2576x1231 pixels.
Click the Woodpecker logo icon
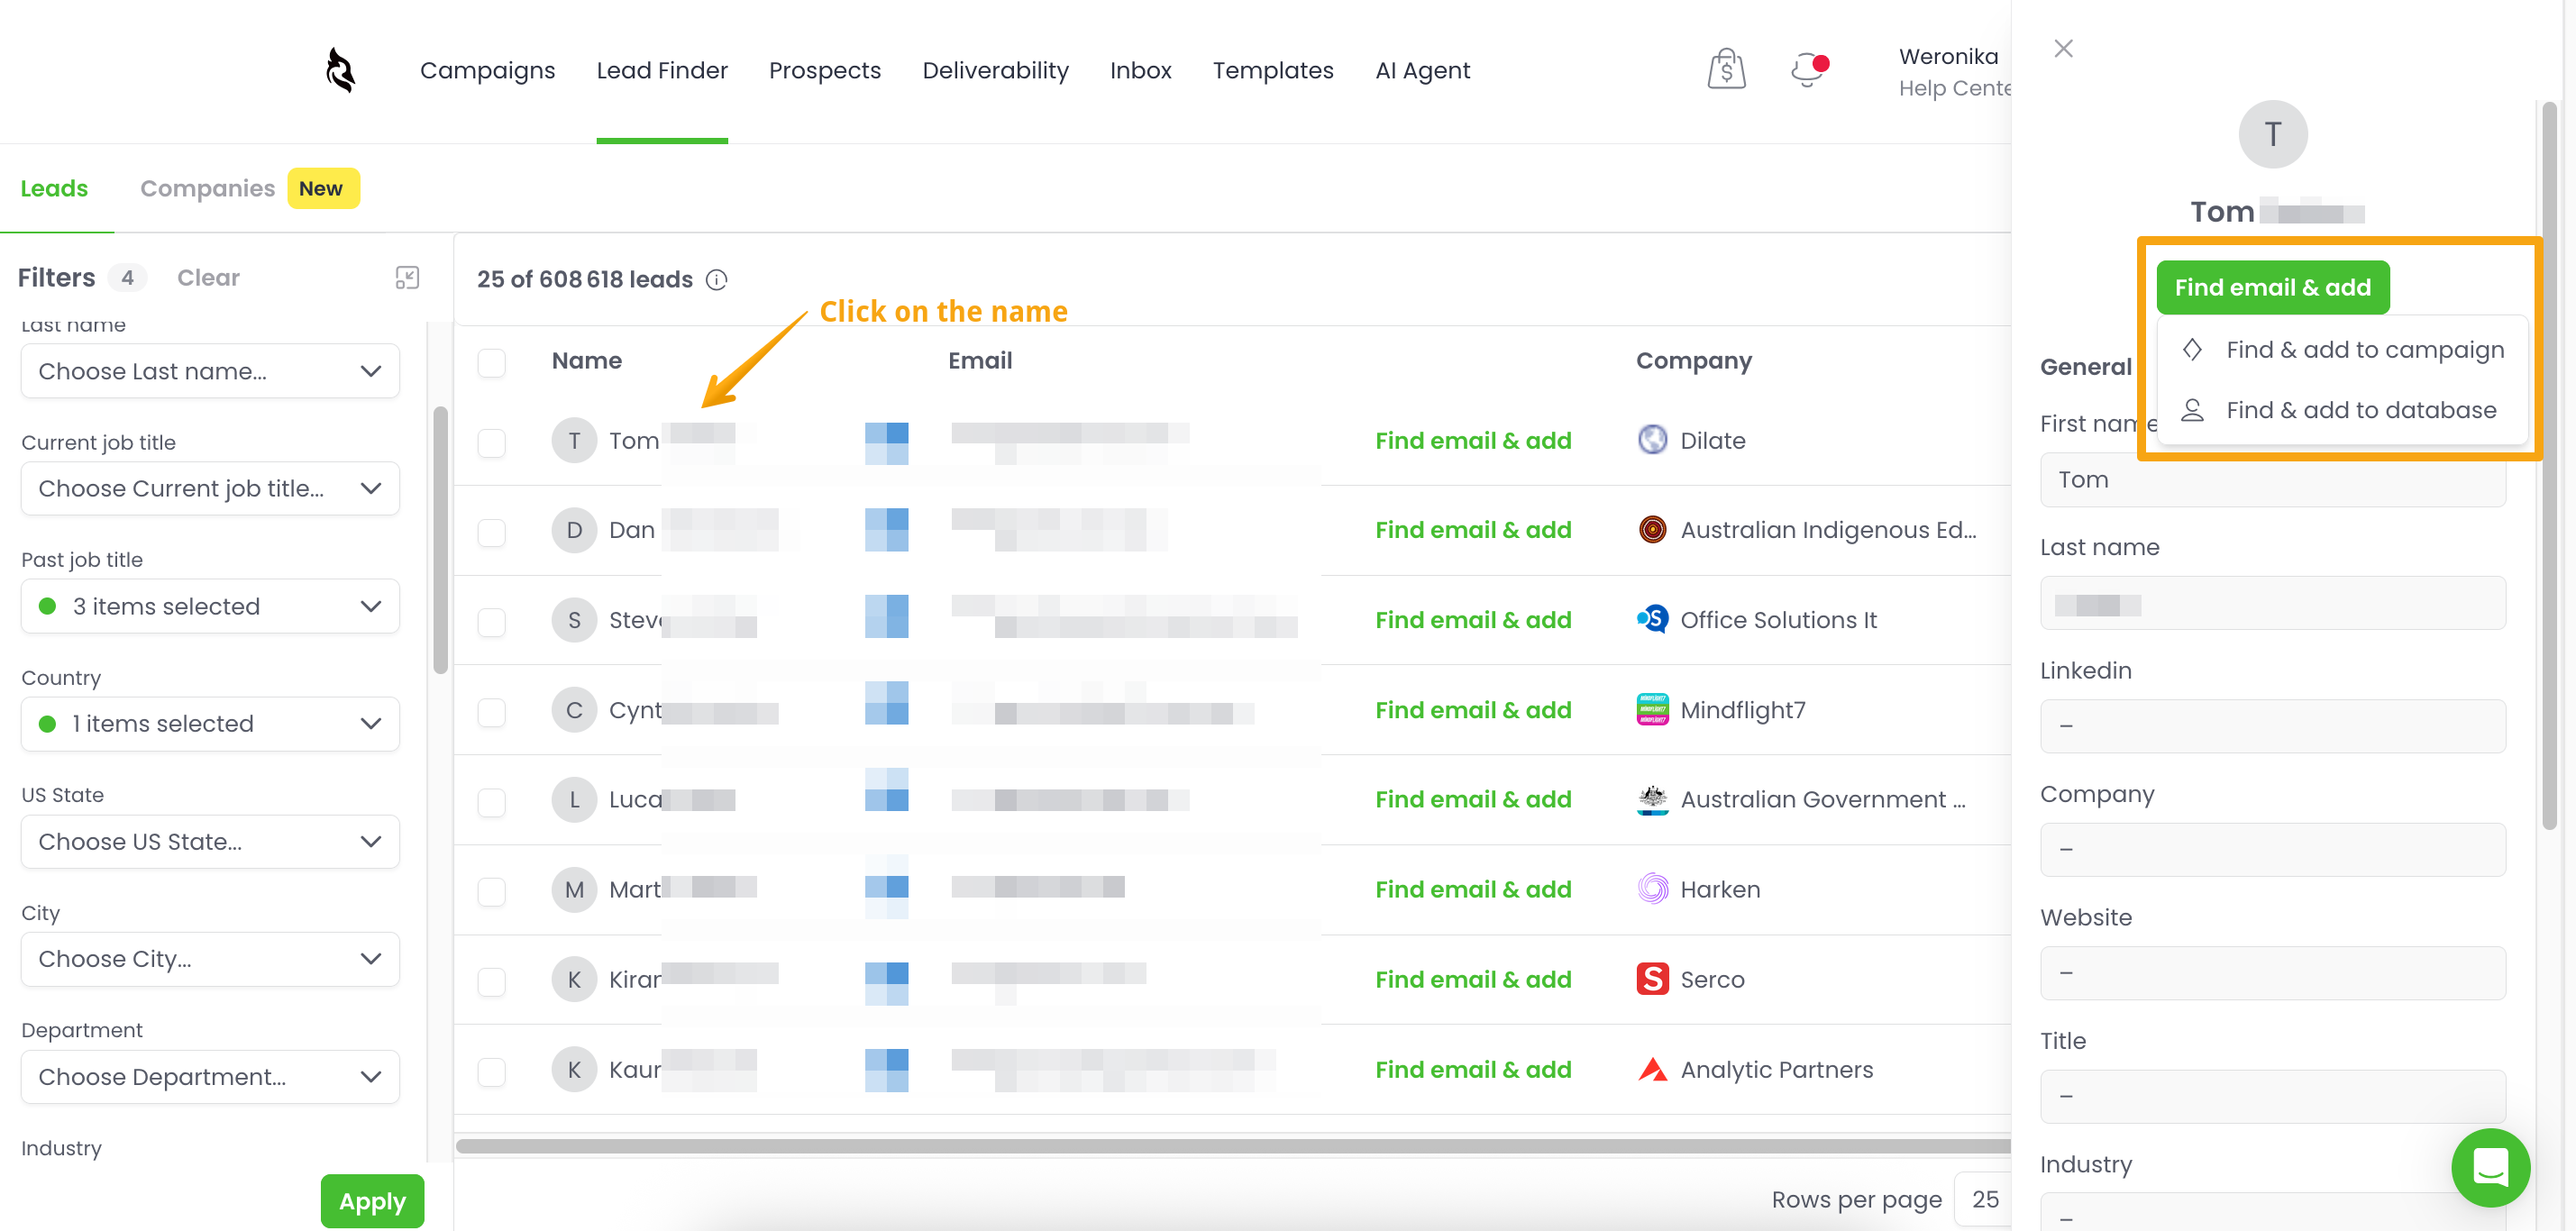tap(340, 70)
